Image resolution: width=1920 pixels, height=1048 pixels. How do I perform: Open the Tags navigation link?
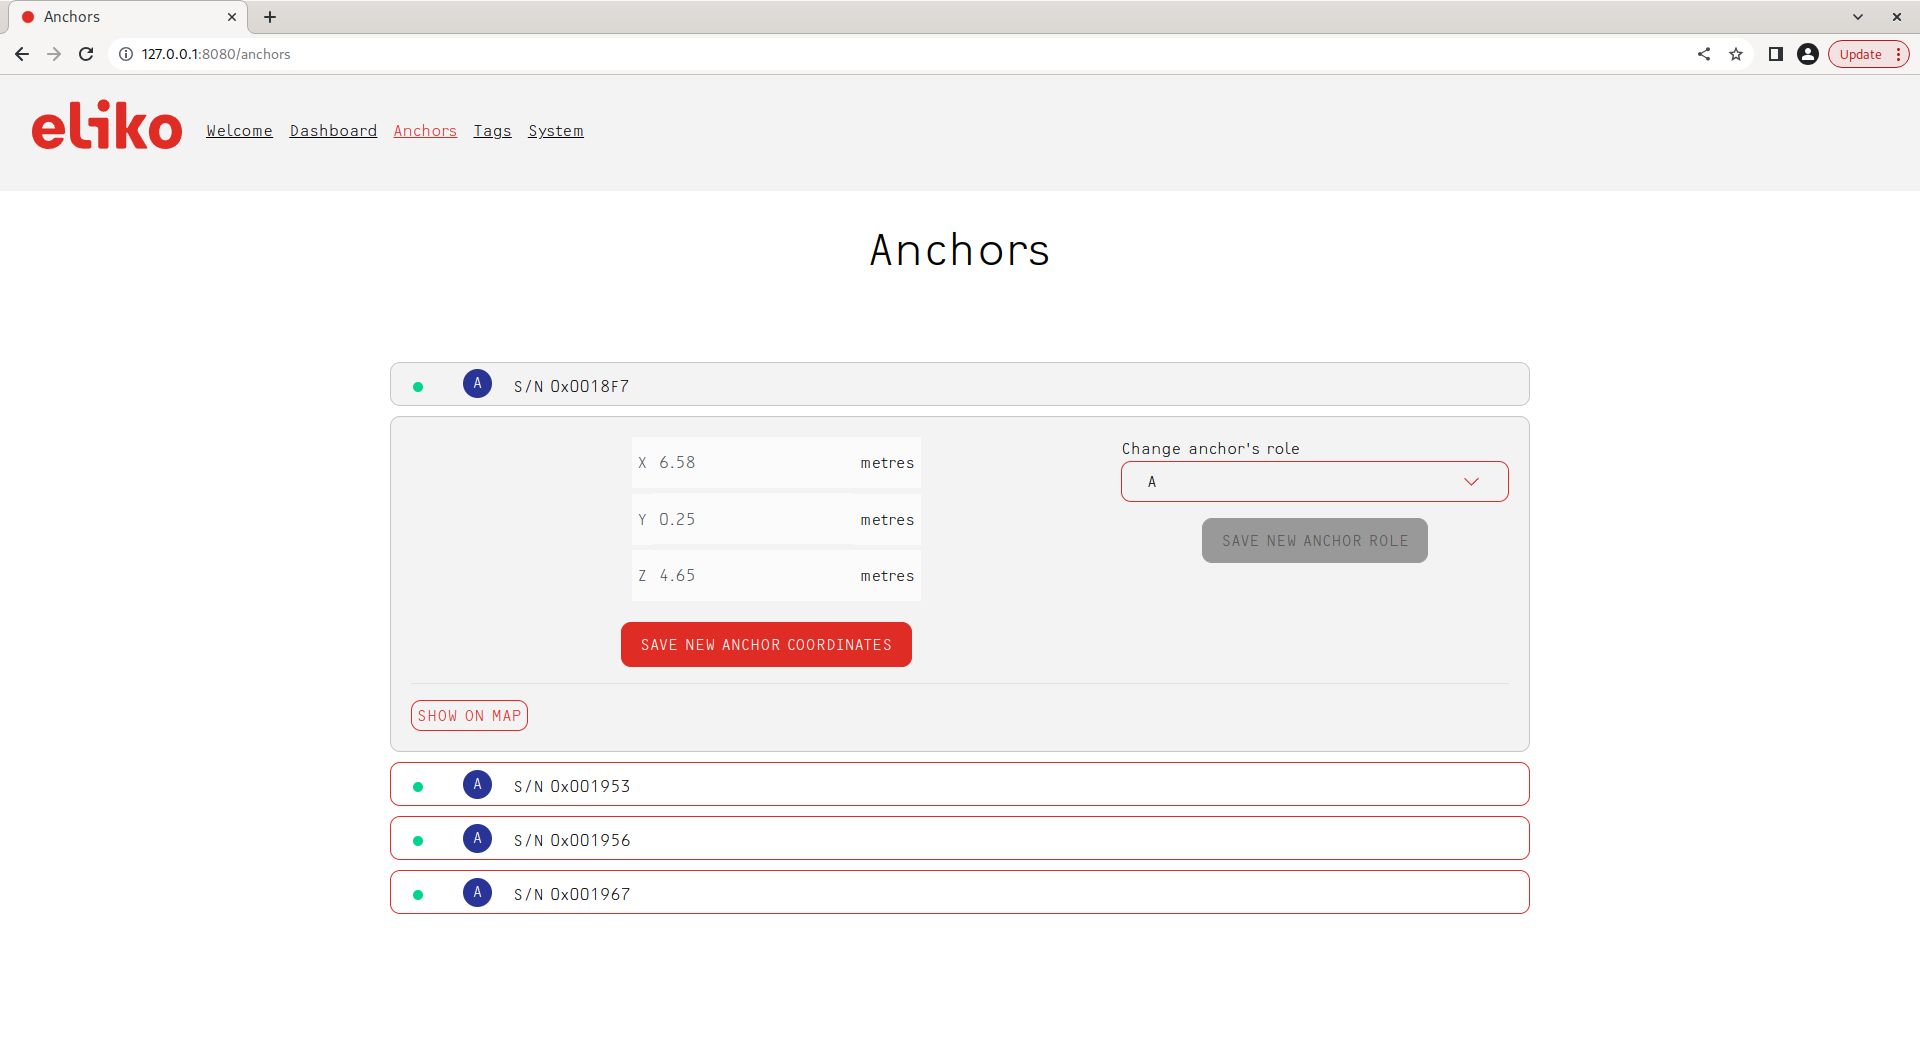pyautogui.click(x=492, y=131)
